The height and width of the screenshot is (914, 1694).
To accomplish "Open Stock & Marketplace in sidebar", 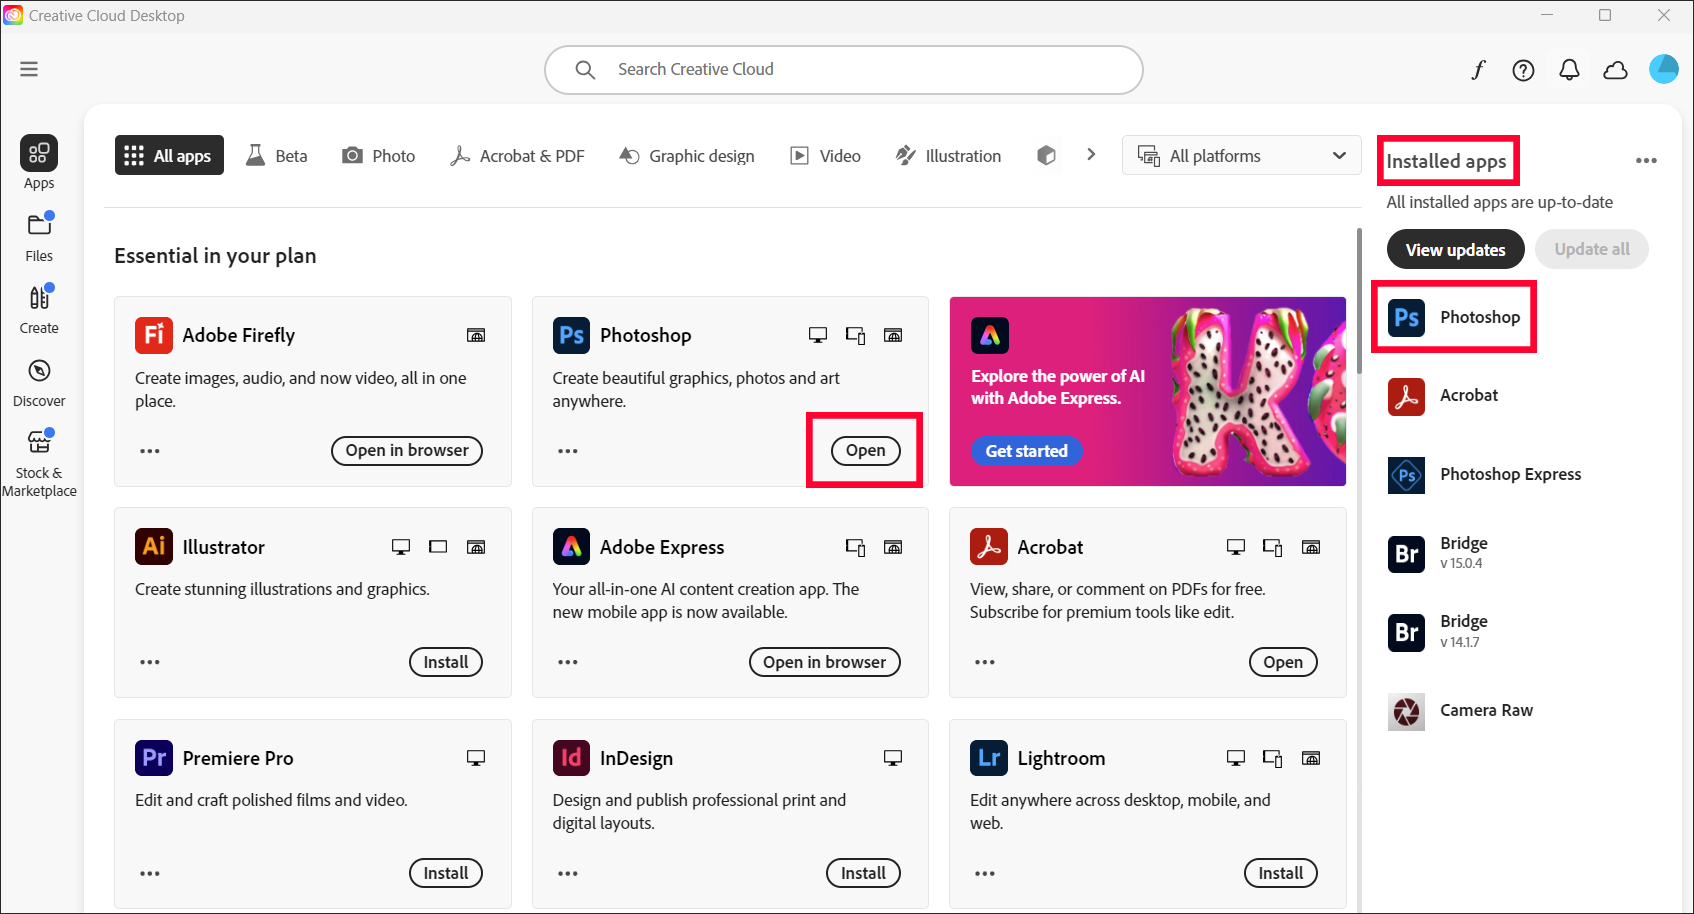I will [x=39, y=462].
